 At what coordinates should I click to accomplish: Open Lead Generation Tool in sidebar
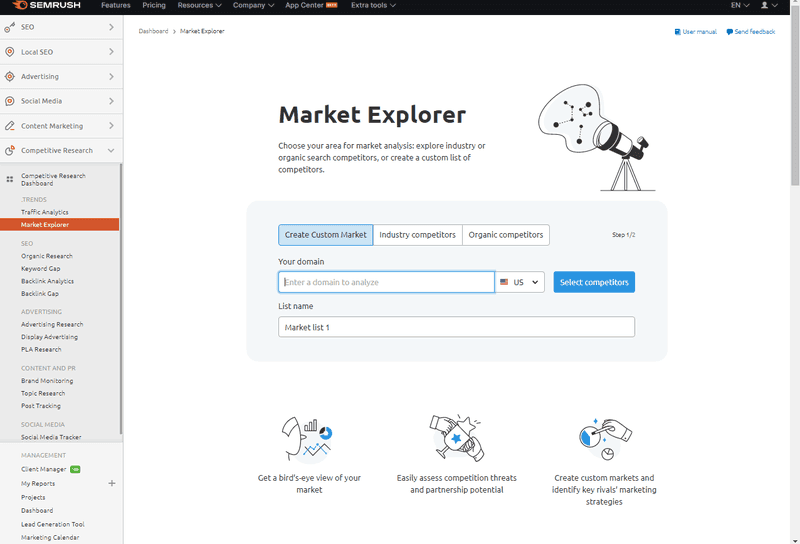[x=53, y=524]
